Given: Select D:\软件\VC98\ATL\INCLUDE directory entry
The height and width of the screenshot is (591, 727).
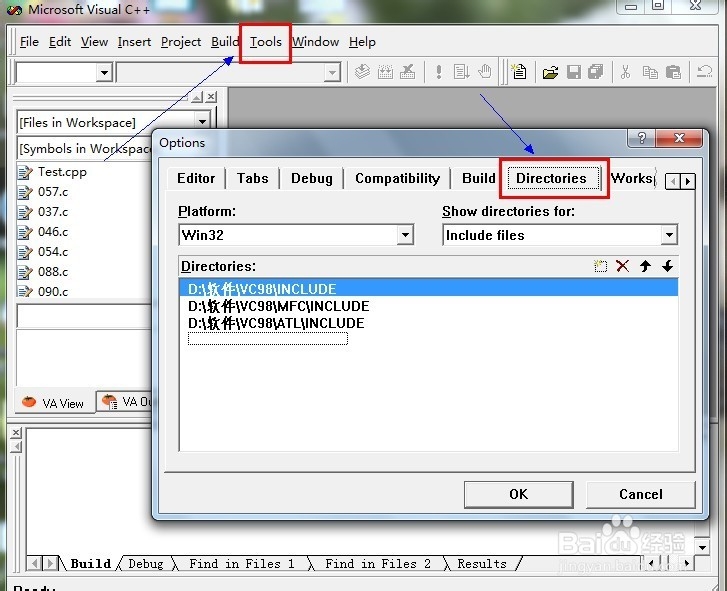Looking at the screenshot, I should [x=276, y=323].
